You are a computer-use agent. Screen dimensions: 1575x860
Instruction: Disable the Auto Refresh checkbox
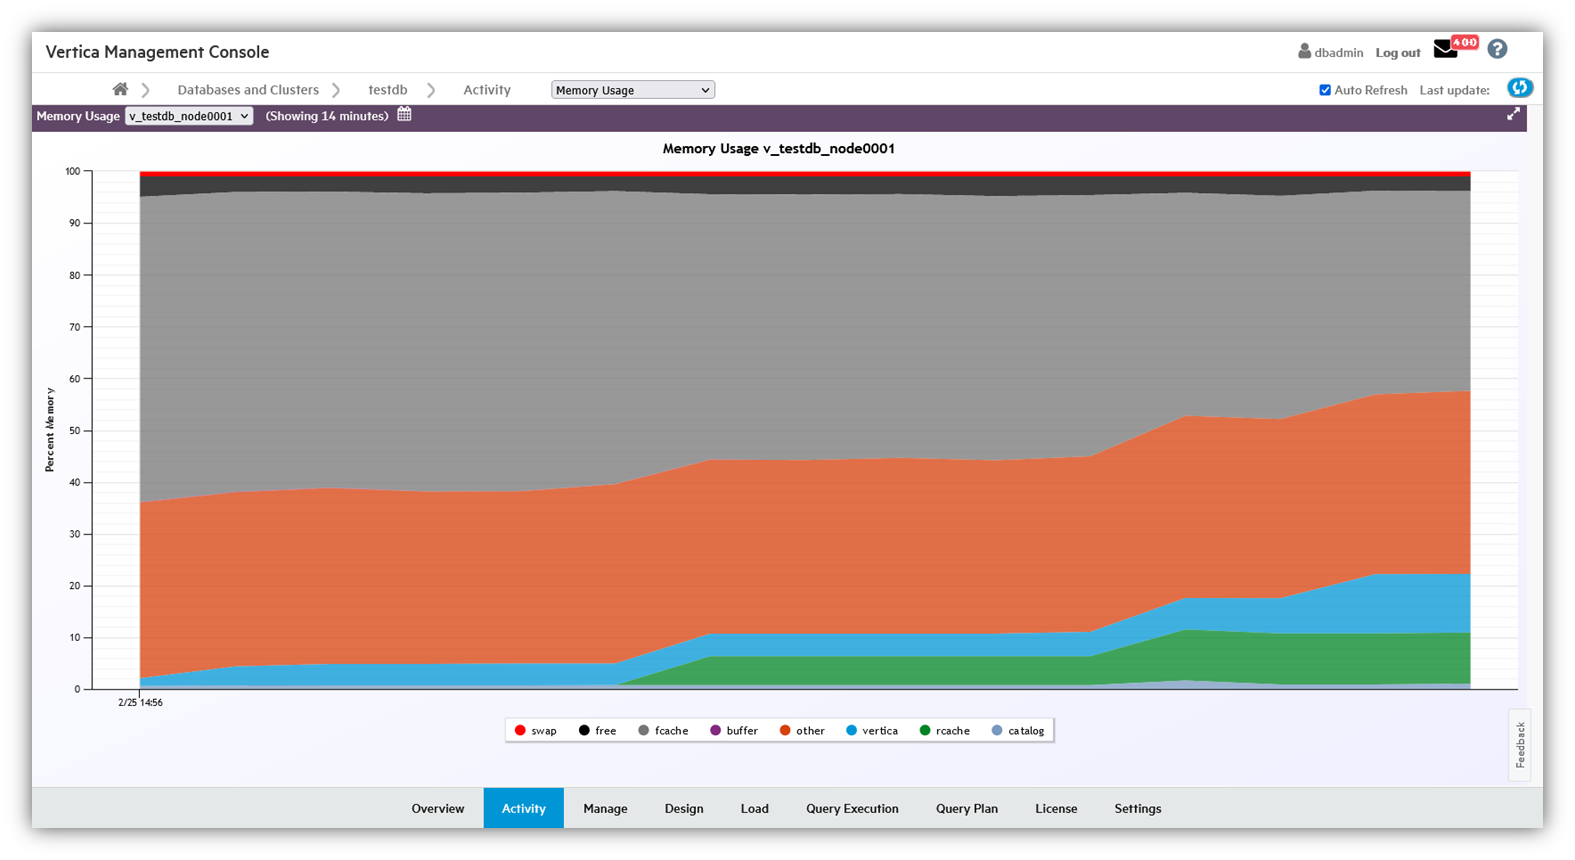click(1325, 90)
